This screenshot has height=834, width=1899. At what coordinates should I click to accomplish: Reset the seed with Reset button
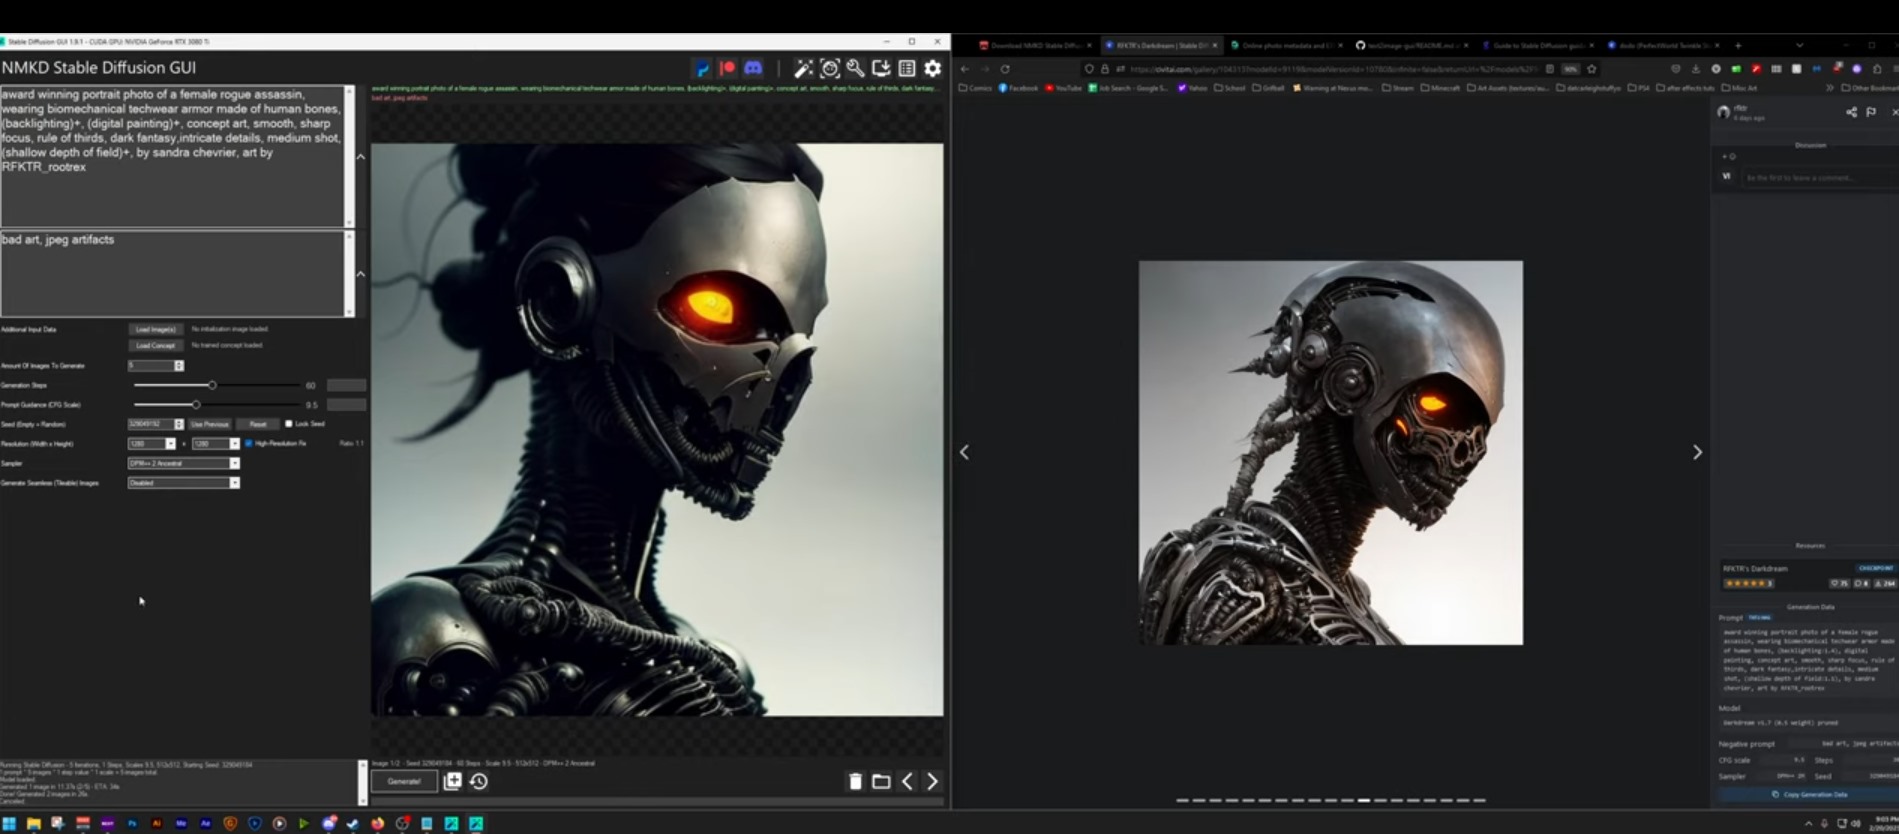[258, 424]
